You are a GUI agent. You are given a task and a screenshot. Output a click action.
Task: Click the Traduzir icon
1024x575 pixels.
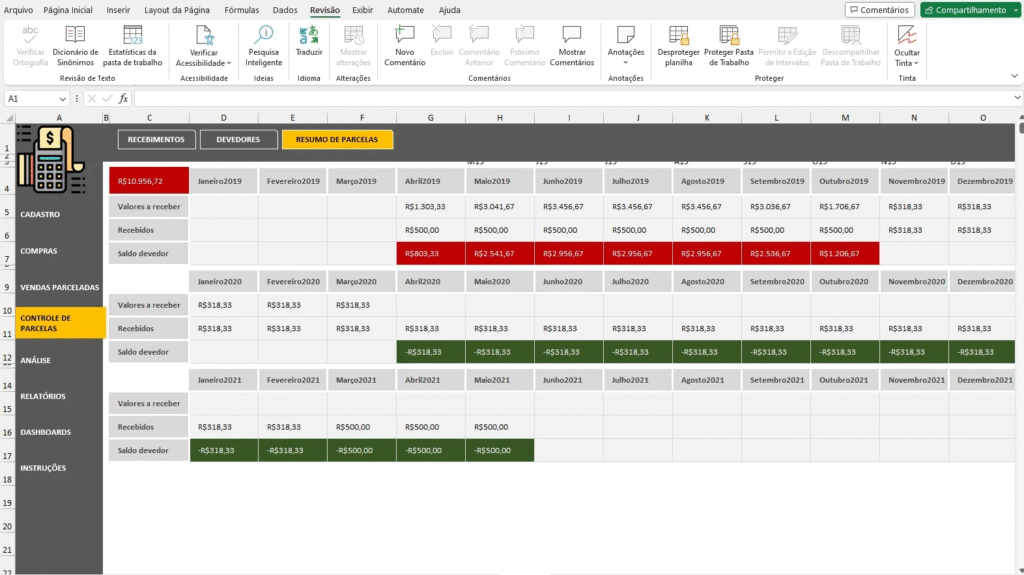(309, 36)
